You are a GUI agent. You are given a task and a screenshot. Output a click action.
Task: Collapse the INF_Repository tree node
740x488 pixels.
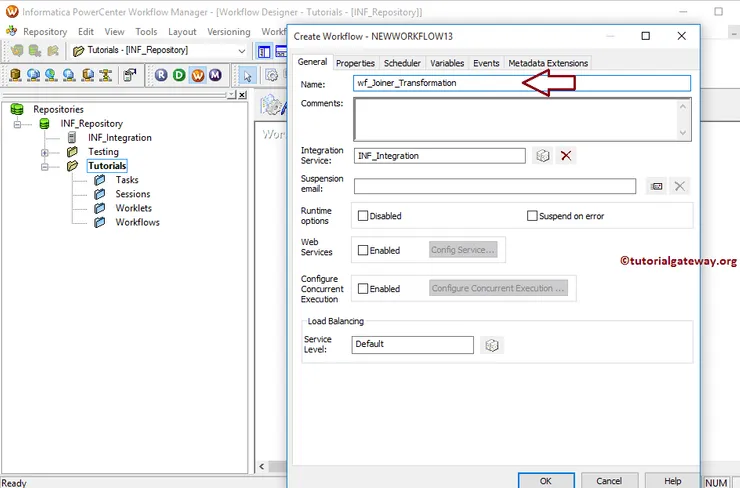coord(18,124)
